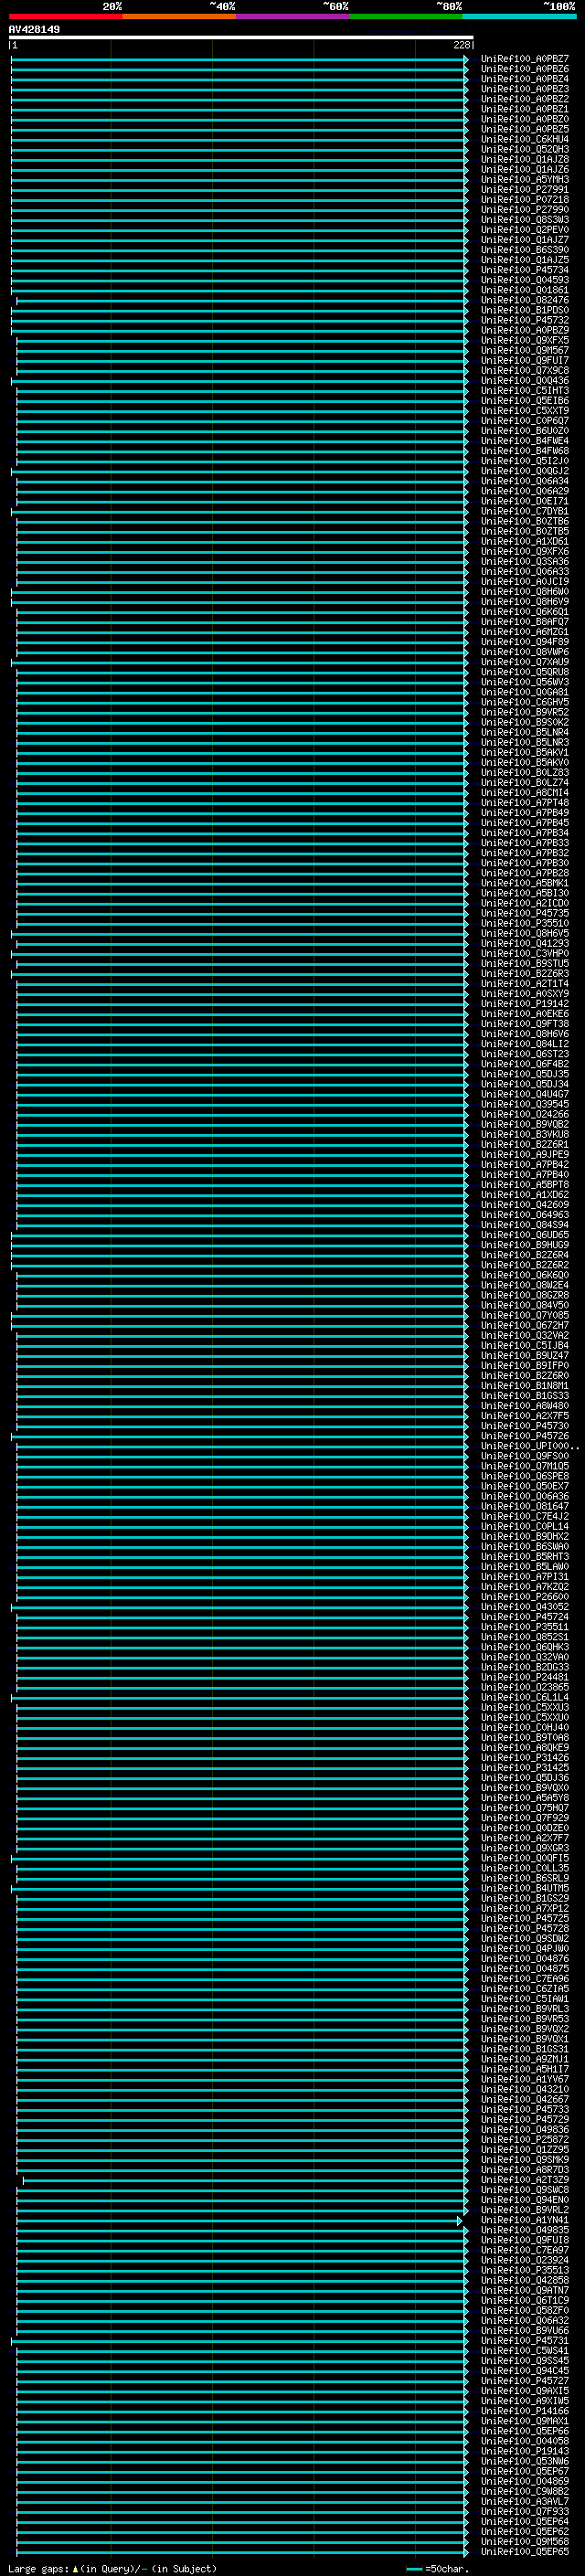
Task: Select hit label UniRef100_A5YMH3
Action: (525, 179)
